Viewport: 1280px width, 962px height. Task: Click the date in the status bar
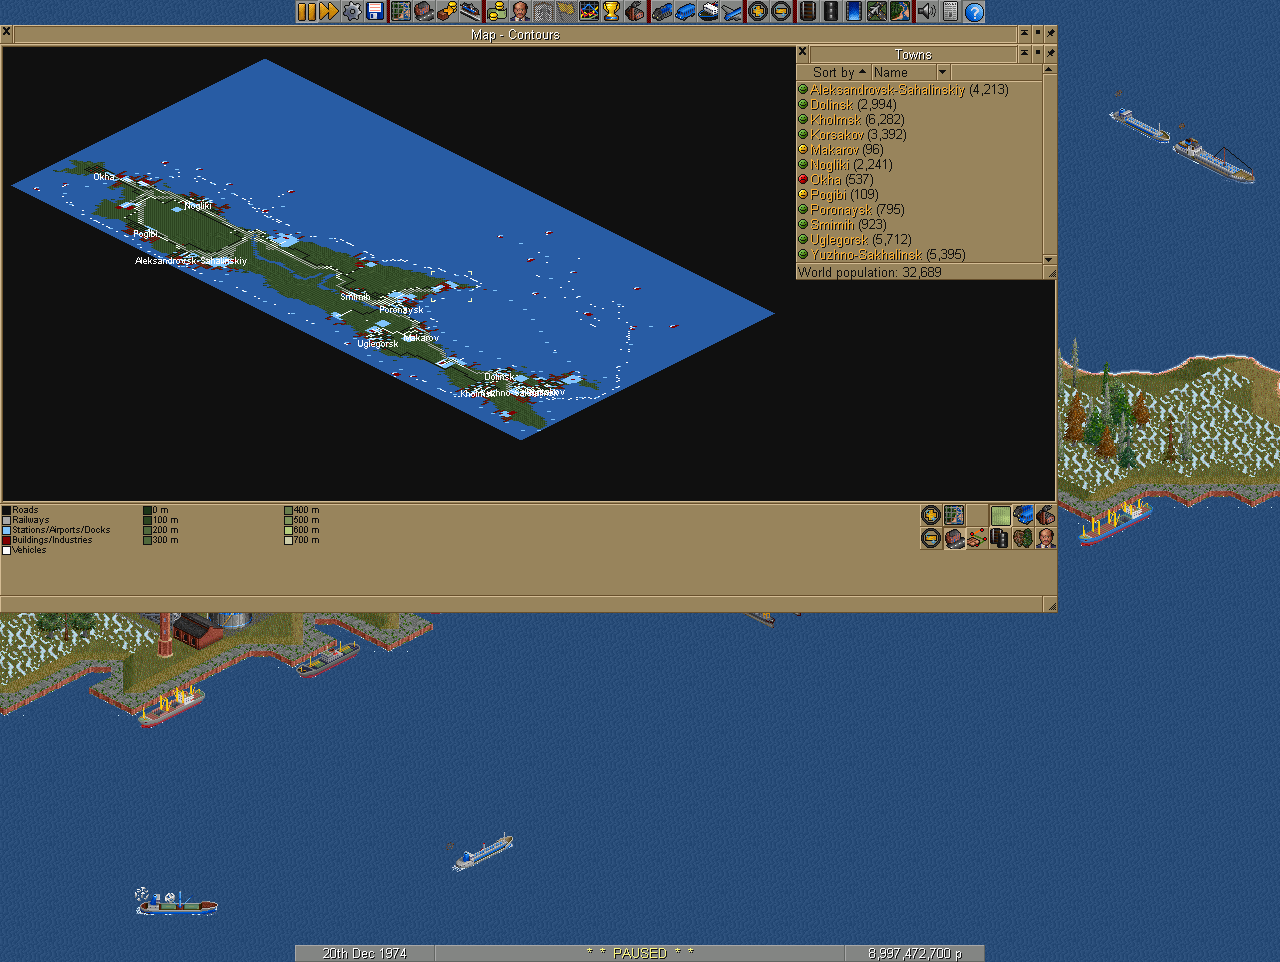point(364,953)
